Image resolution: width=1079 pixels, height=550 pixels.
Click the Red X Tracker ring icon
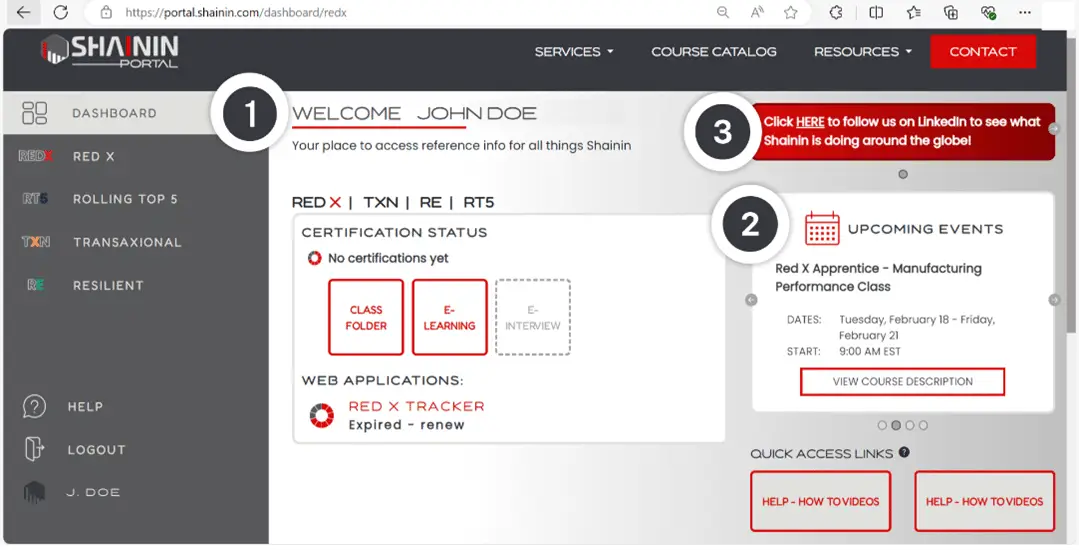(x=321, y=416)
